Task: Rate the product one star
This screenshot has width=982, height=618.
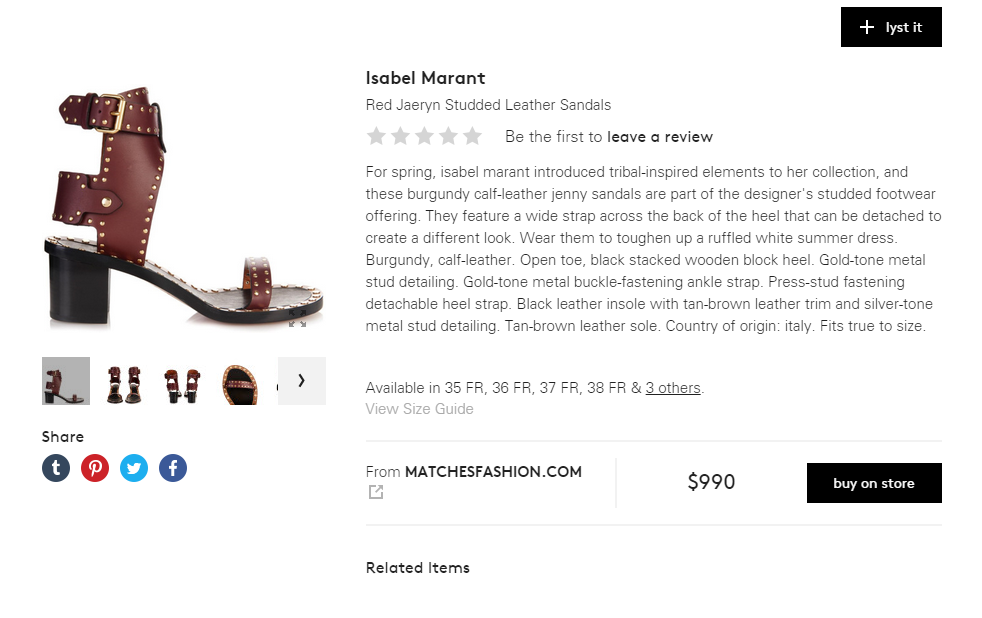Action: (x=377, y=136)
